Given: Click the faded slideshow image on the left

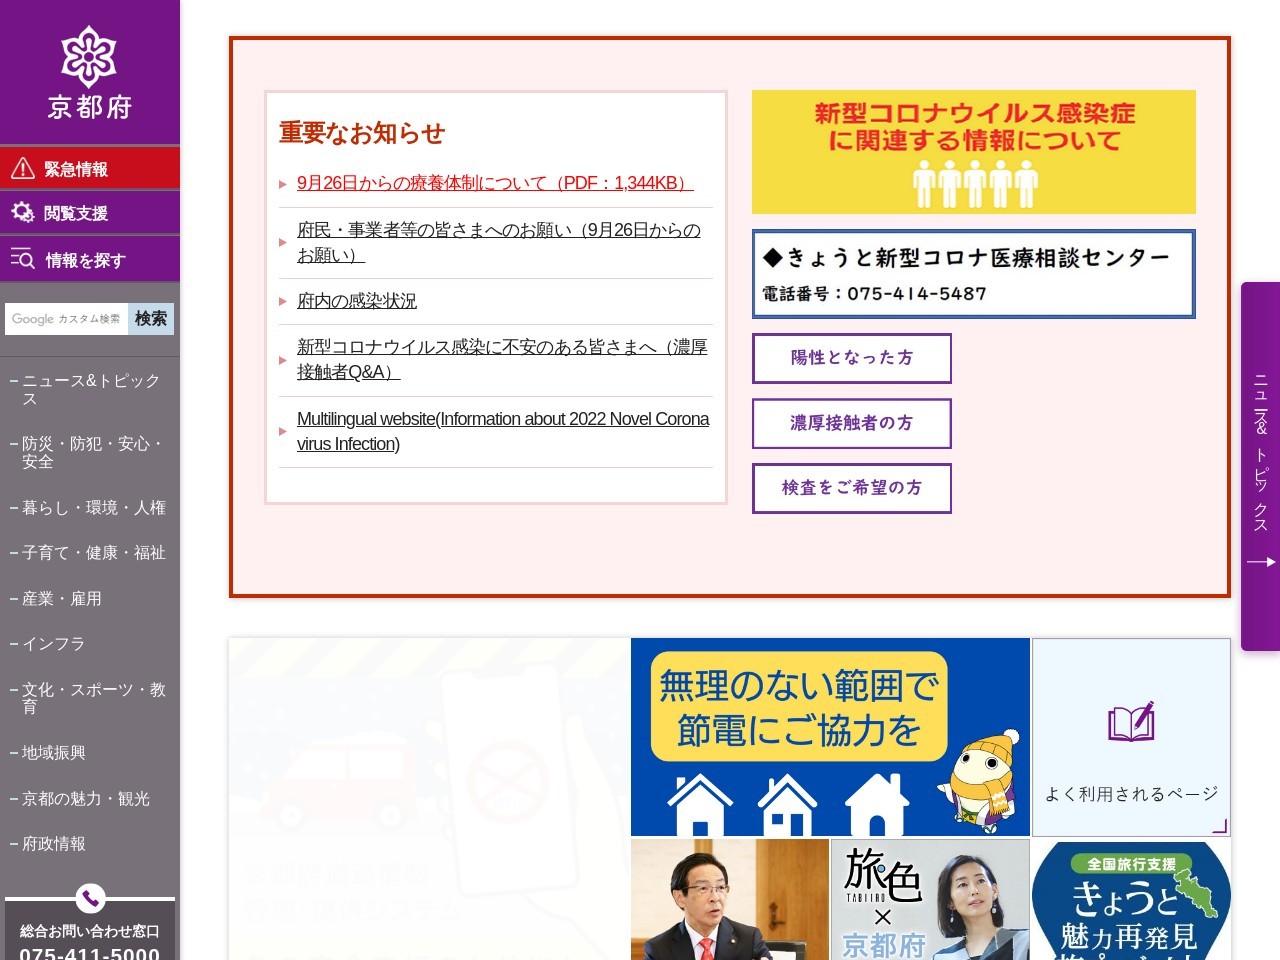Looking at the screenshot, I should click(429, 799).
